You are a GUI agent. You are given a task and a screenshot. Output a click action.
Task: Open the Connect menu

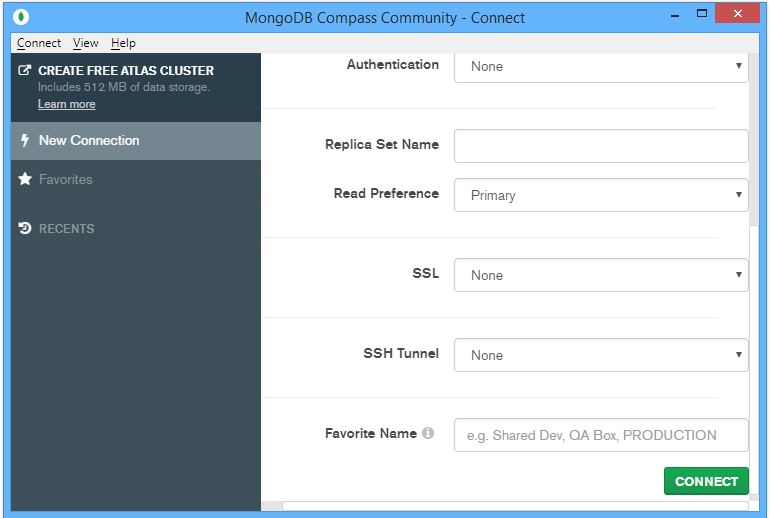pos(39,43)
